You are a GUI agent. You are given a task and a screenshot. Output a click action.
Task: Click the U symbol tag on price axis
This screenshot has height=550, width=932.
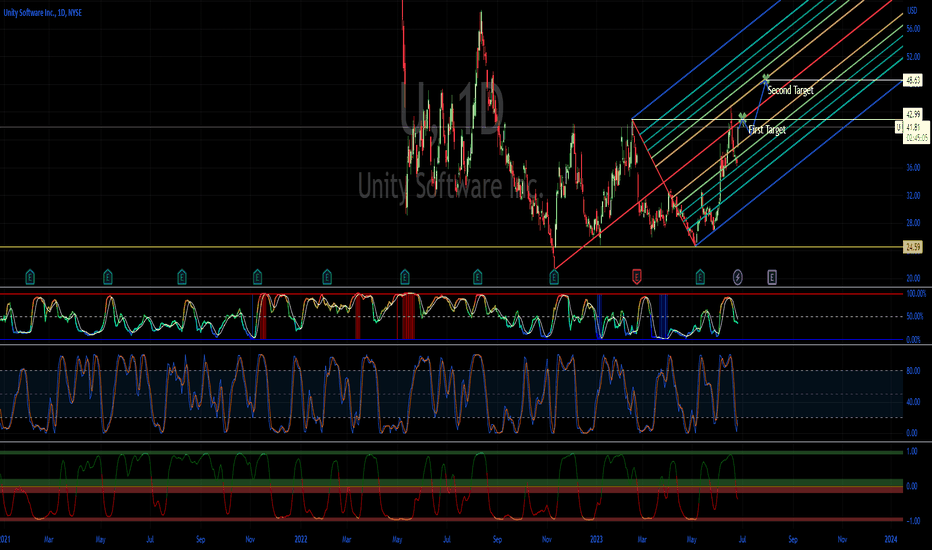tap(899, 127)
